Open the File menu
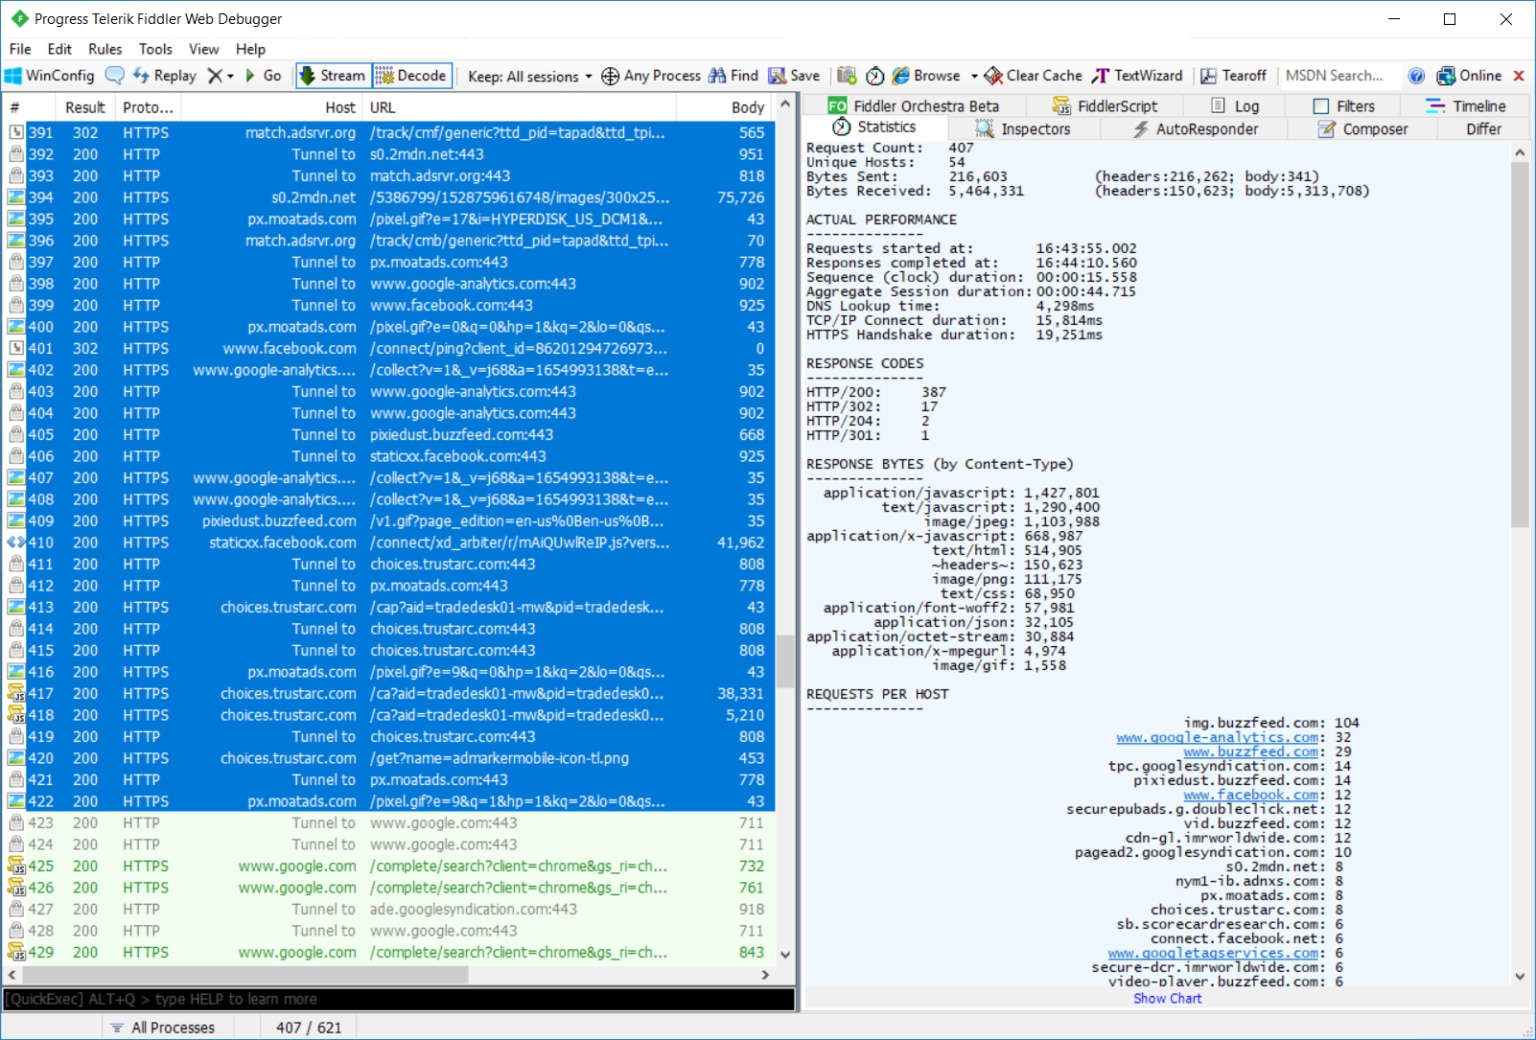Viewport: 1536px width, 1040px height. click(20, 49)
